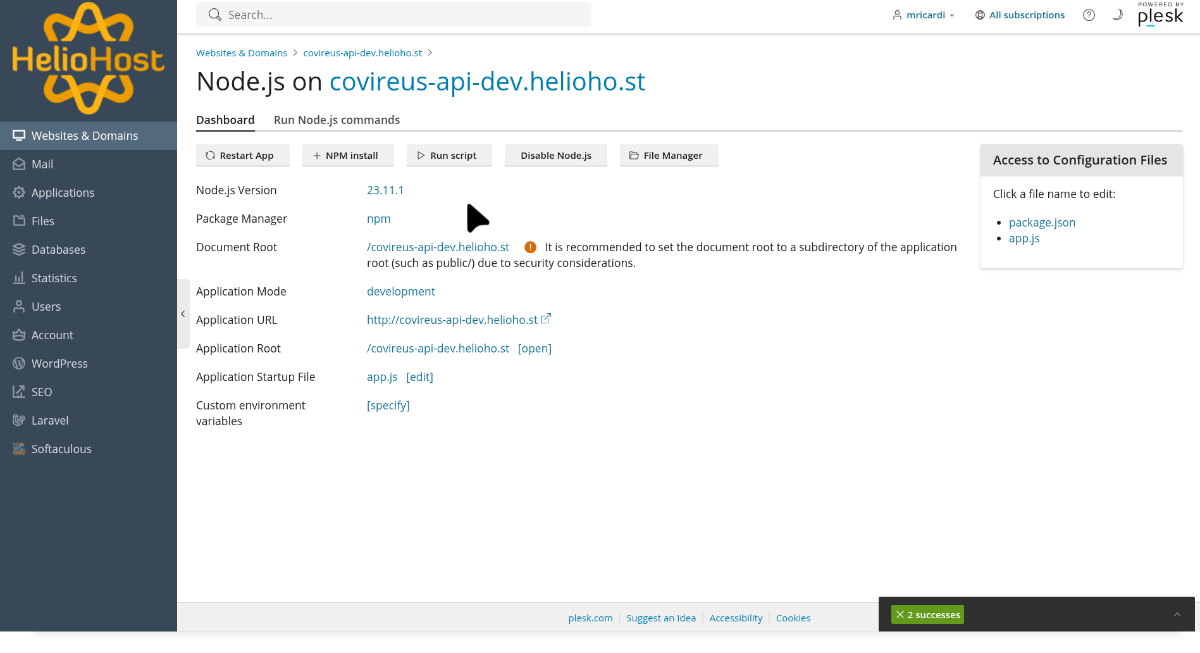Open the Mail sidebar section
Image resolution: width=1200 pixels, height=653 pixels.
pyautogui.click(x=42, y=164)
